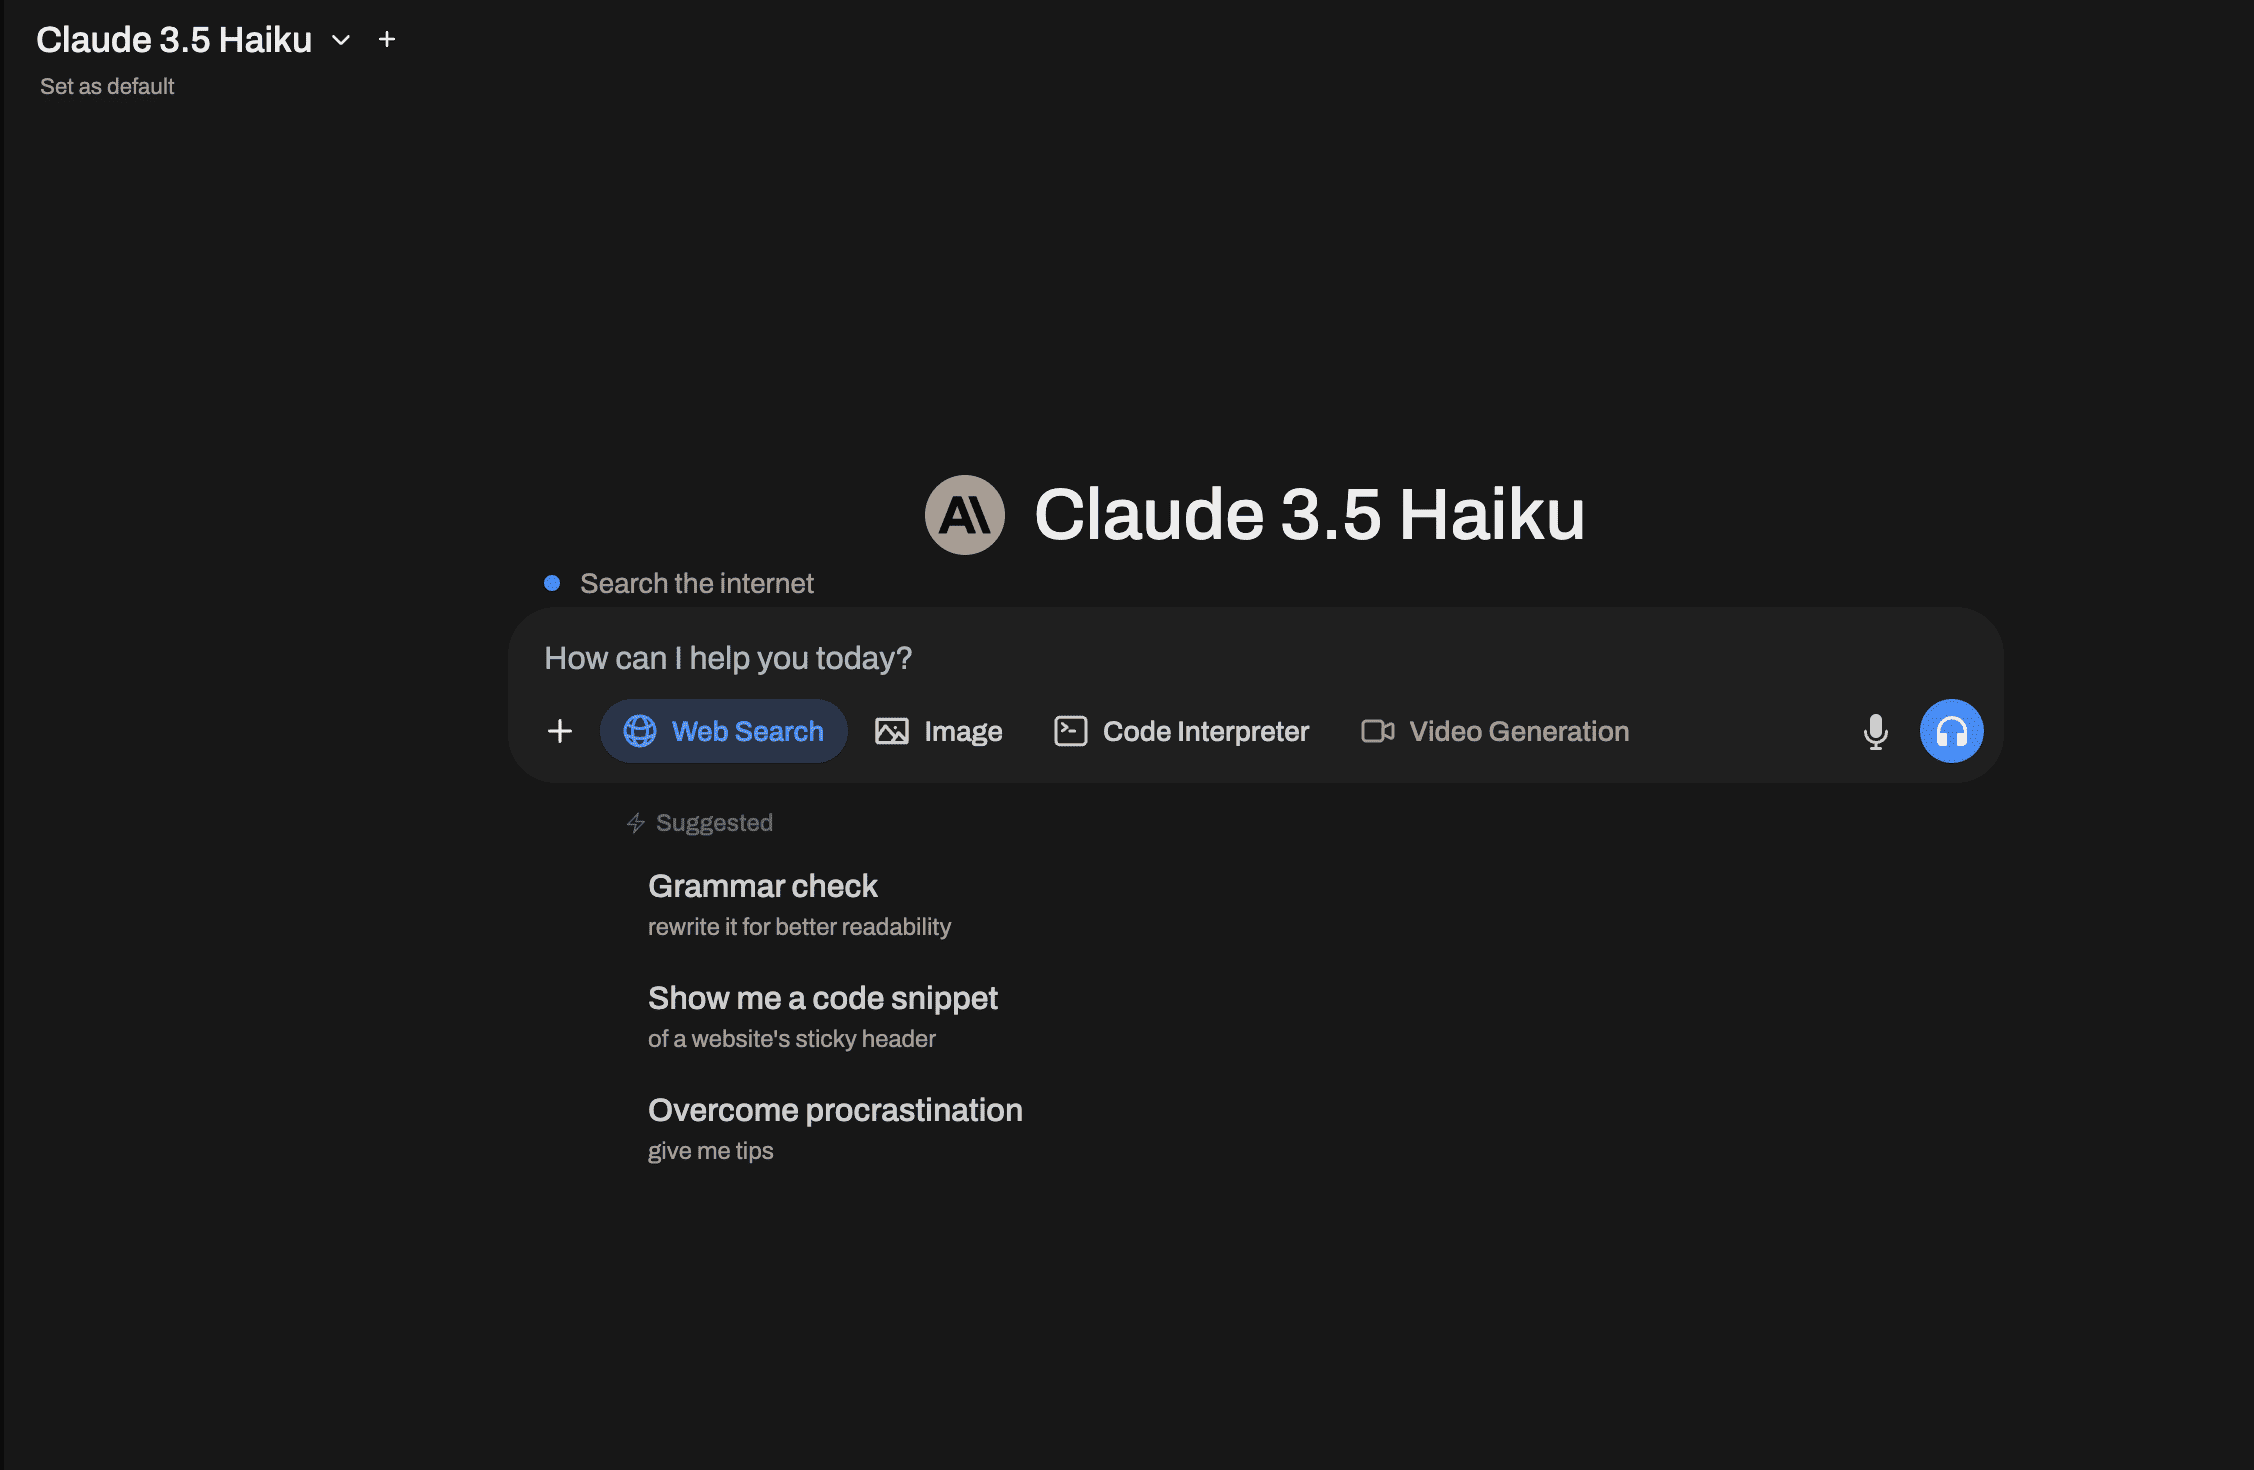Click the attach file plus icon
2254x1470 pixels.
click(x=559, y=731)
